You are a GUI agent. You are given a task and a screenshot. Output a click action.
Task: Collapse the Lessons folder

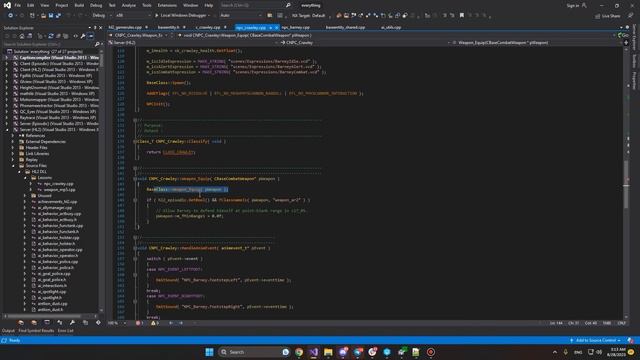pyautogui.click(x=25, y=178)
